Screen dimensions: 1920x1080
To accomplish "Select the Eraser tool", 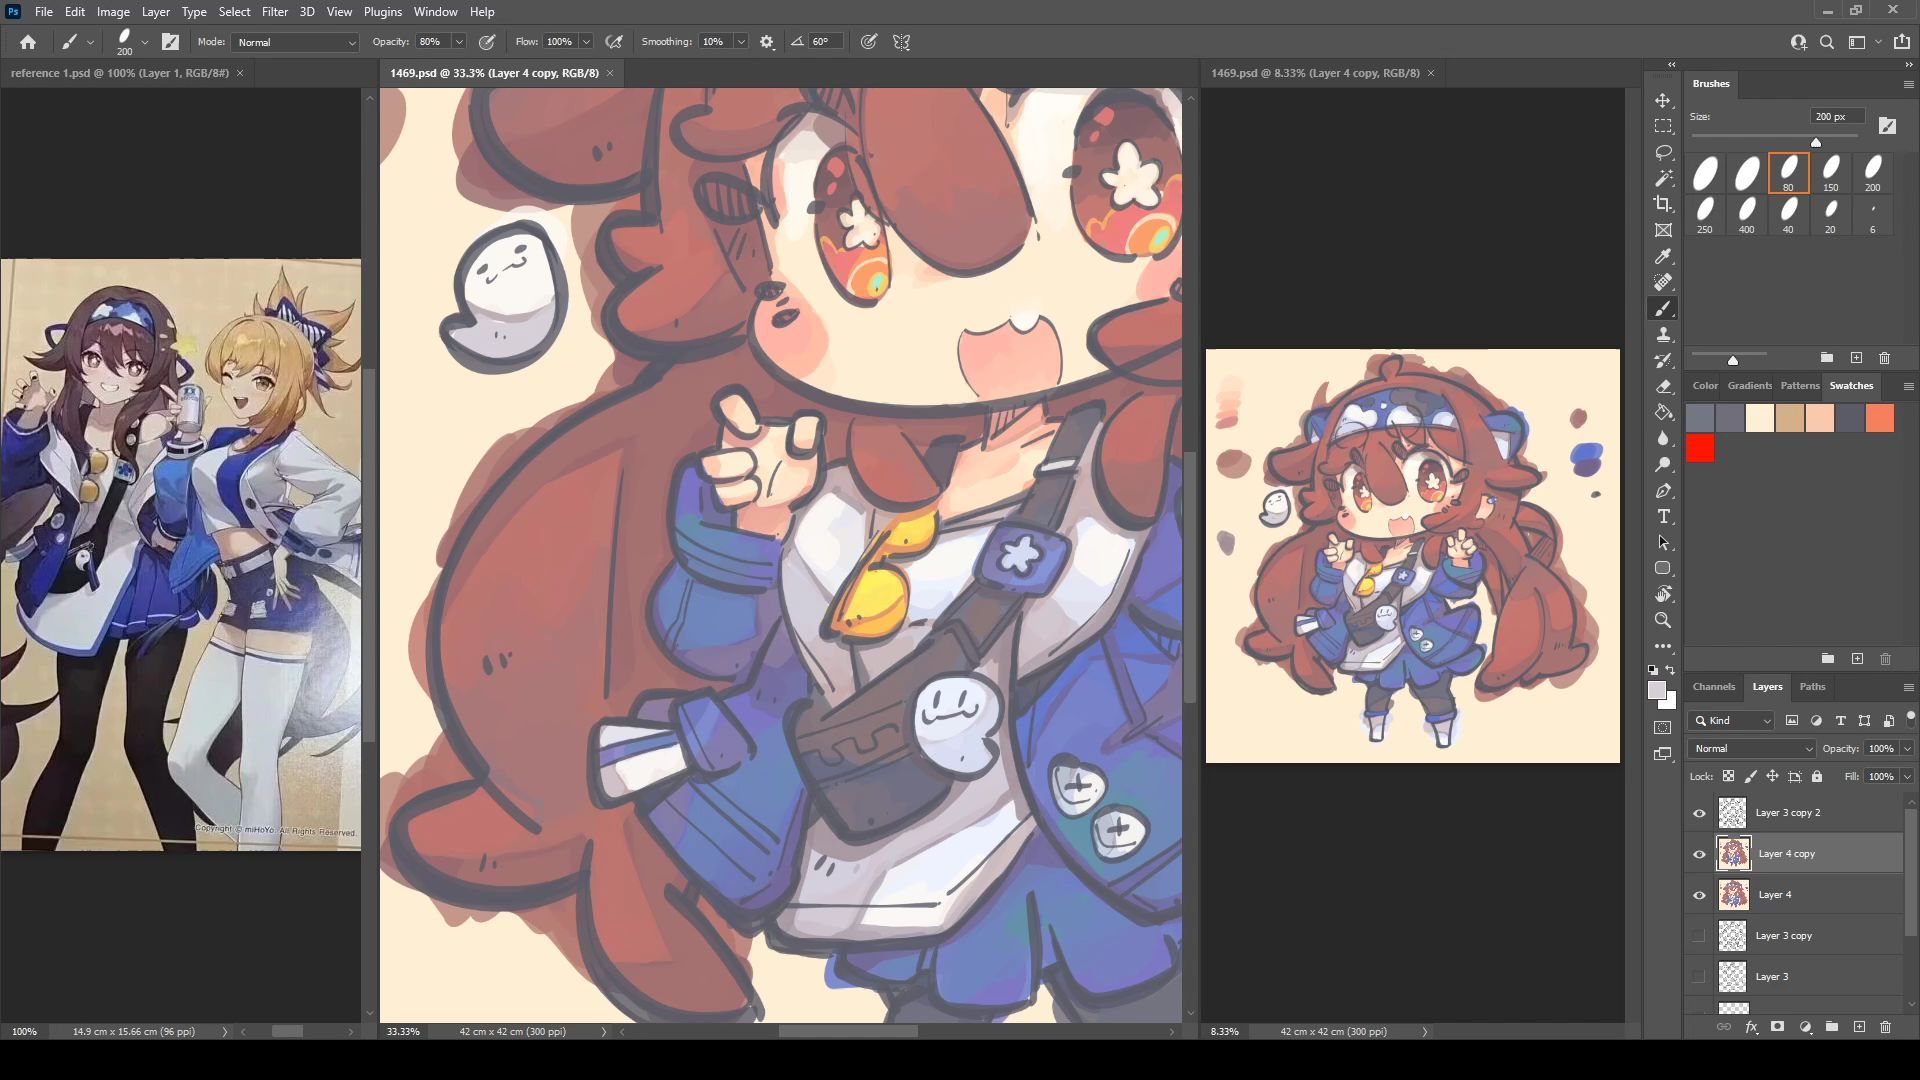I will (1663, 387).
